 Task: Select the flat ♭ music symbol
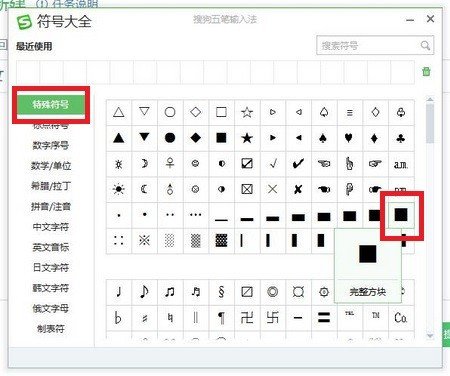pos(119,318)
